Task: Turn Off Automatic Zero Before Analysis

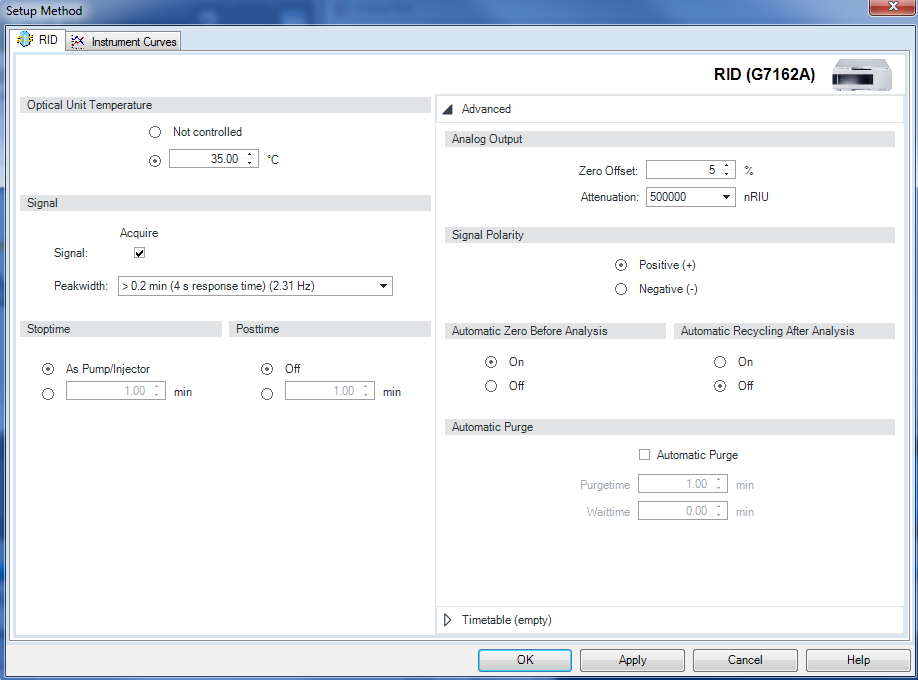Action: [x=491, y=385]
